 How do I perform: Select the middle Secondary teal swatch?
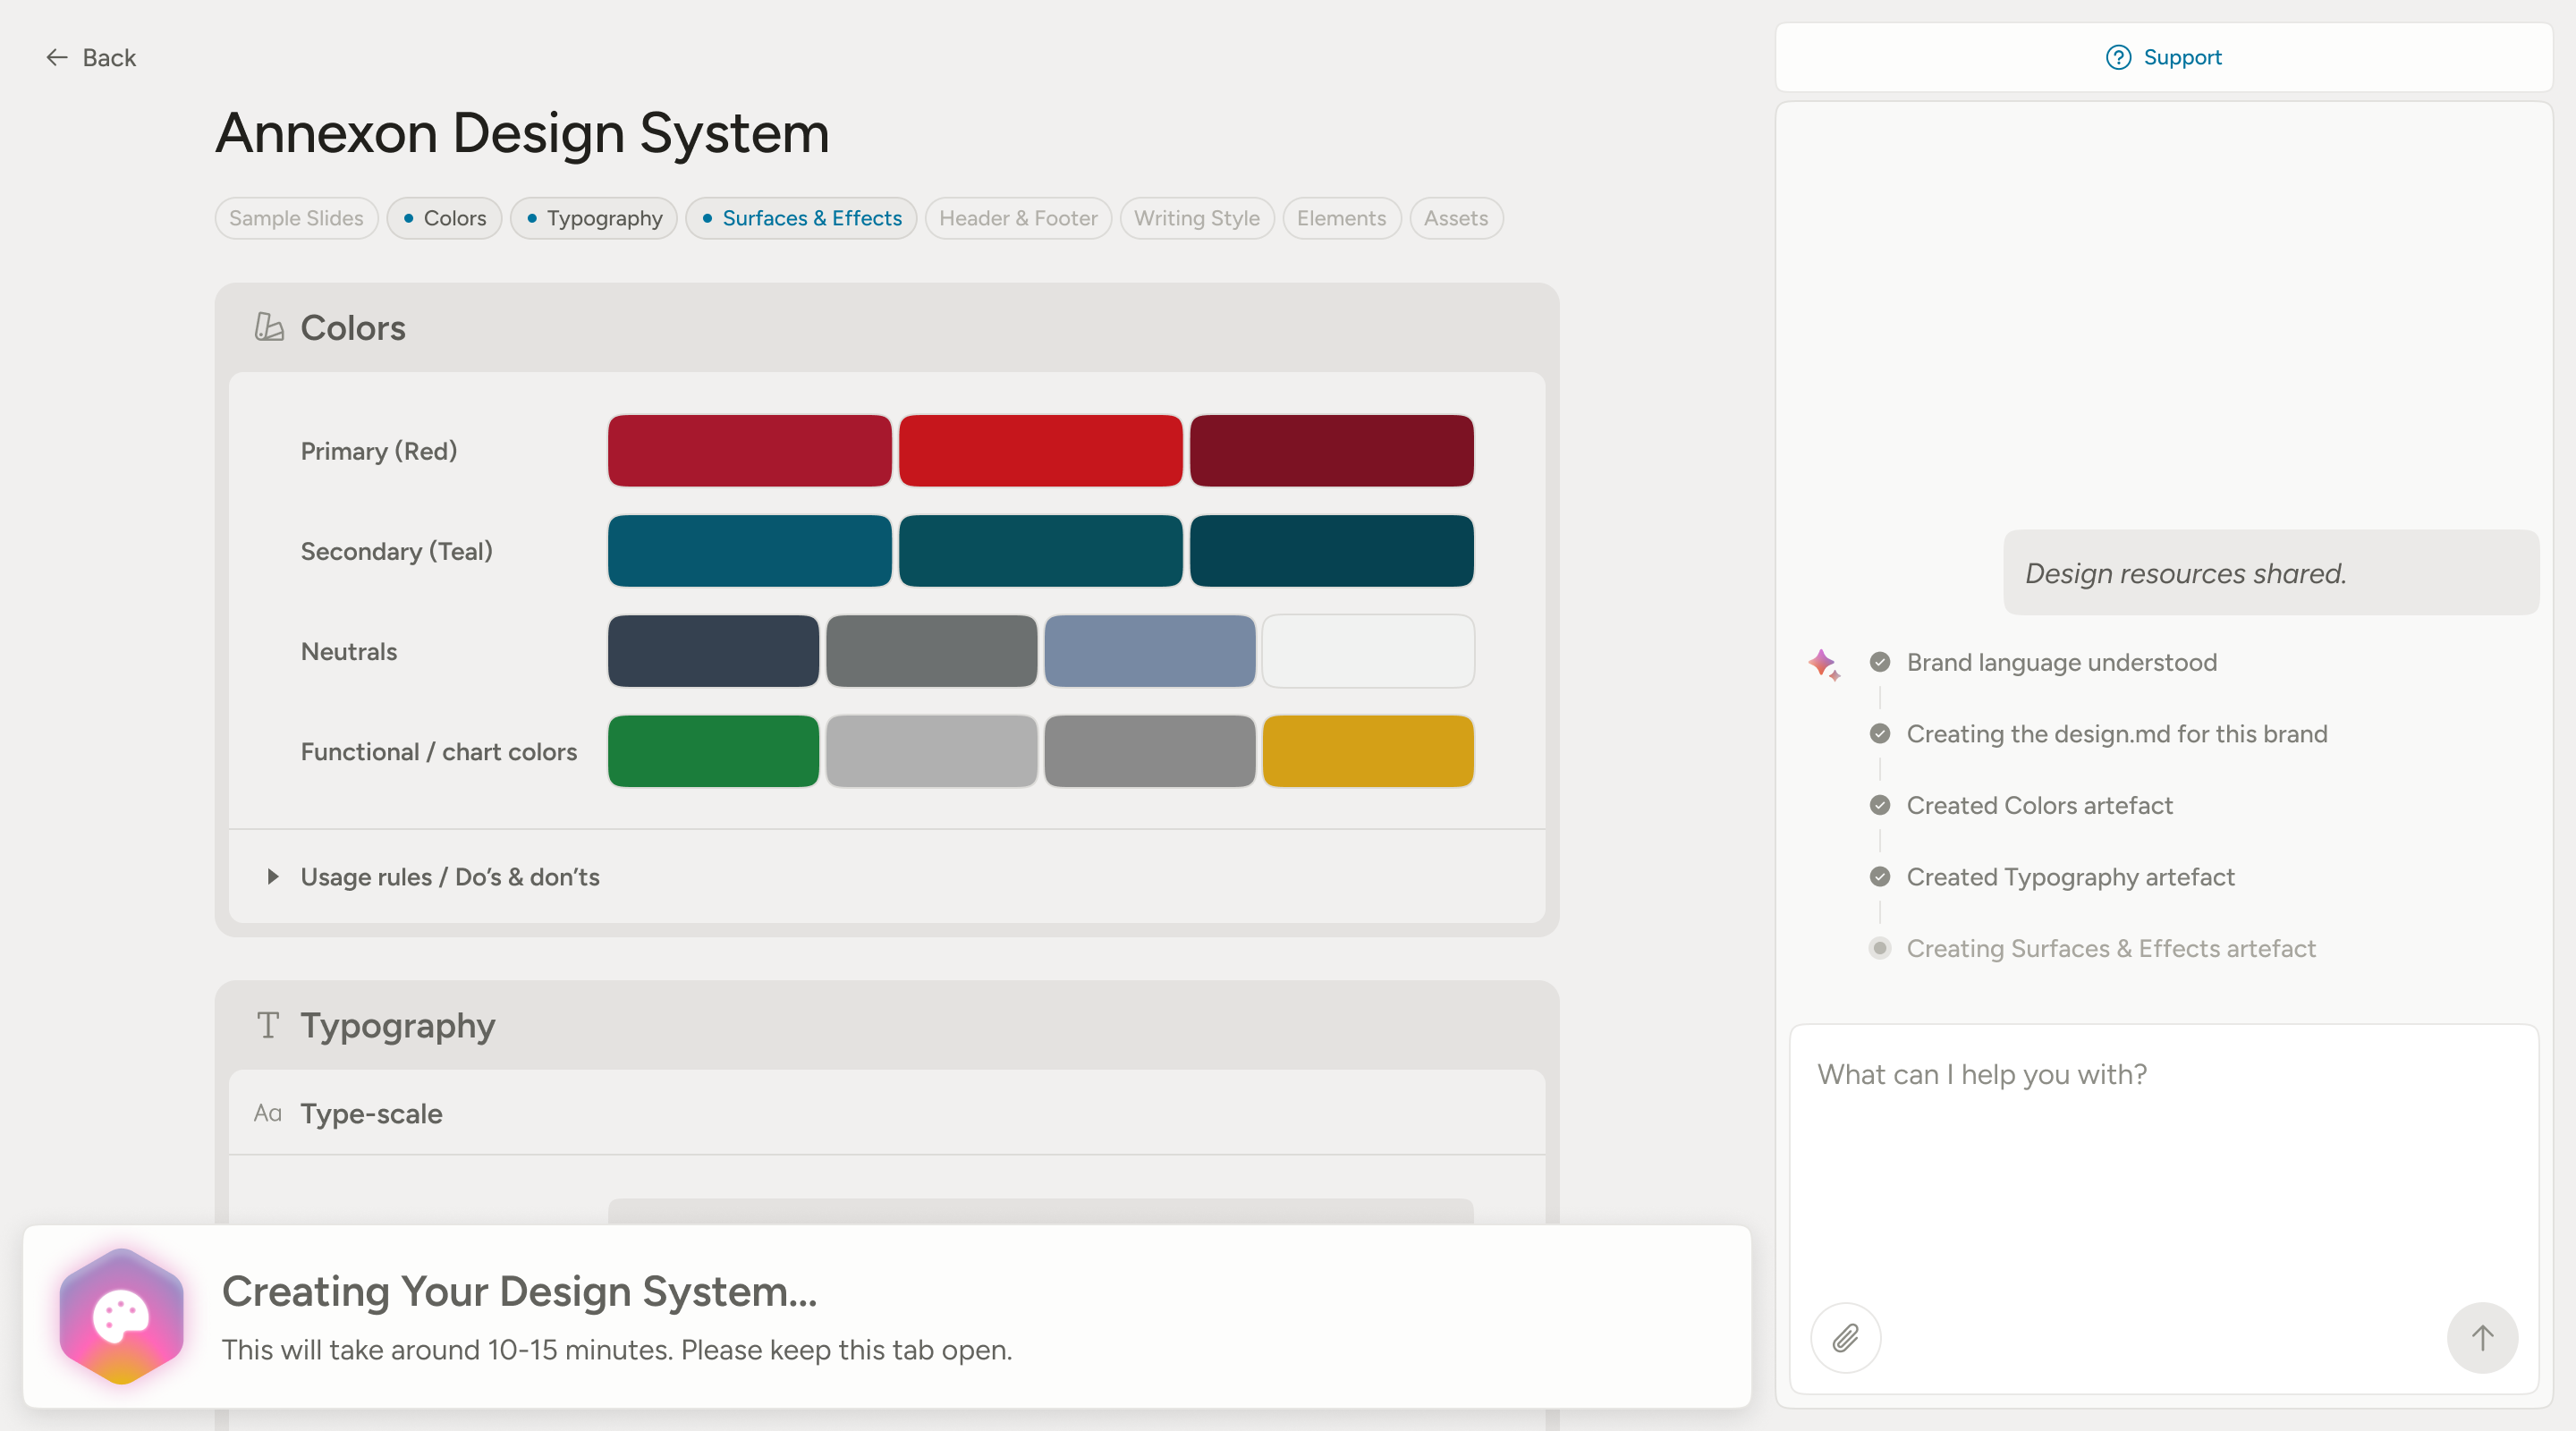(x=1040, y=551)
